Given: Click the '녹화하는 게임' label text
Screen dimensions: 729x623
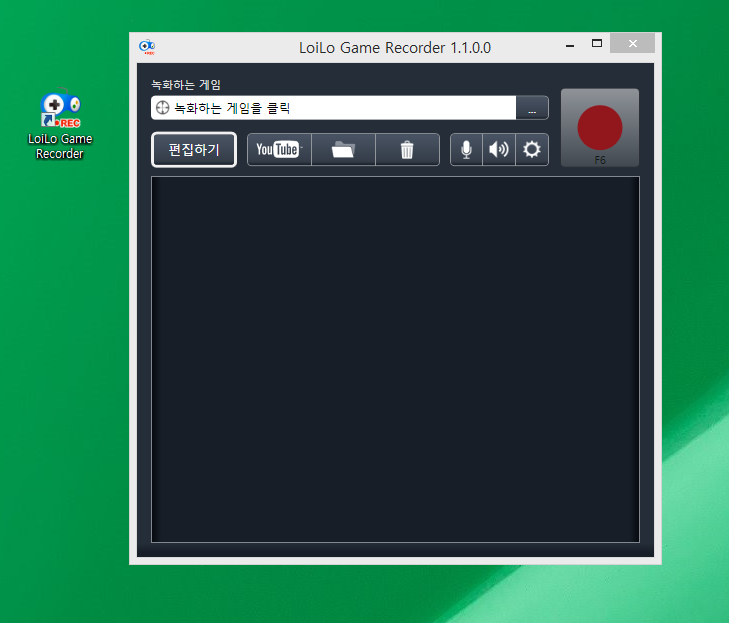Looking at the screenshot, I should point(186,85).
